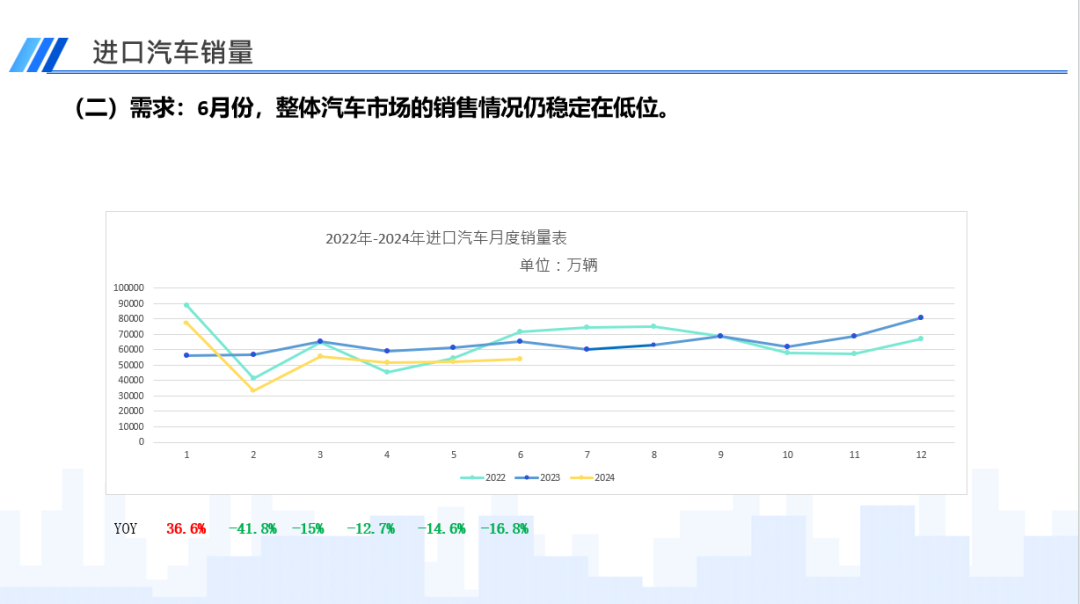Click the 2024 data point at month 2
The width and height of the screenshot is (1080, 604).
click(x=253, y=390)
